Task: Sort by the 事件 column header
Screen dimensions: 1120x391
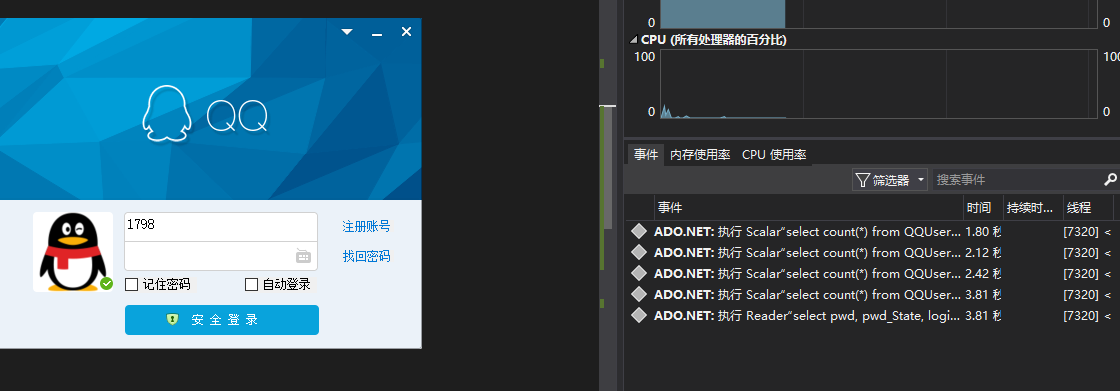Action: (x=809, y=208)
